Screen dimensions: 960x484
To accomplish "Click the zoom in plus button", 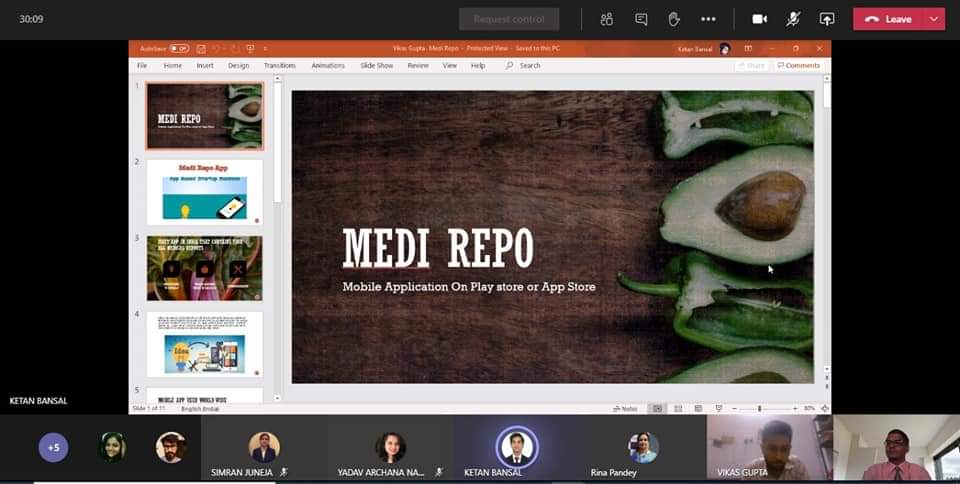I will (x=795, y=408).
